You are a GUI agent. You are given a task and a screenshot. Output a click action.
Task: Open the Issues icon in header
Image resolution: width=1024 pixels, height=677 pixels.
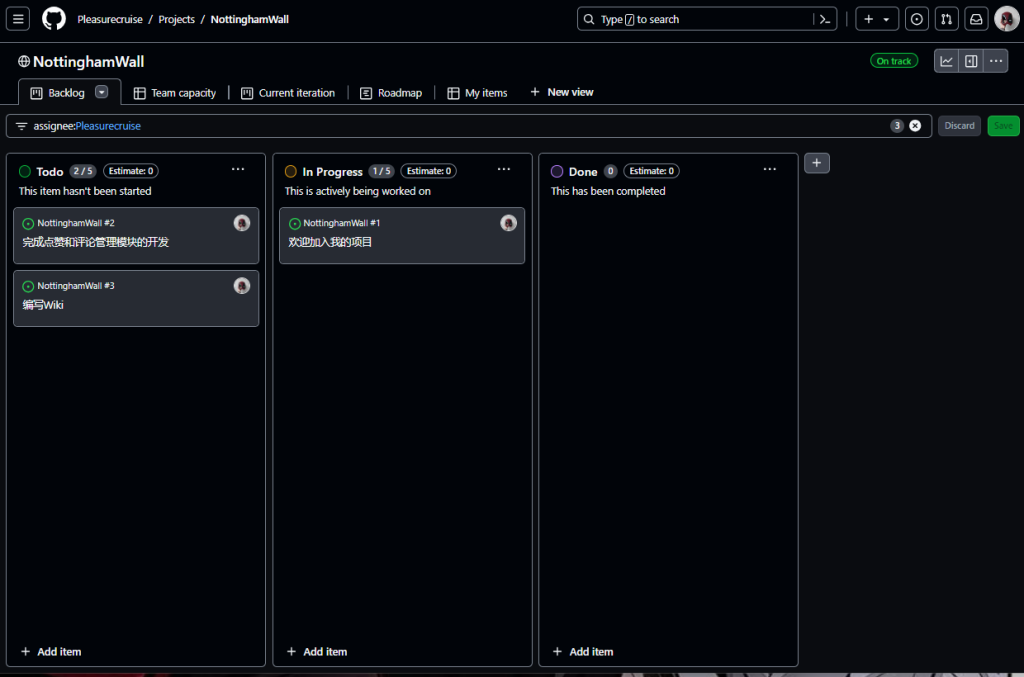point(917,20)
